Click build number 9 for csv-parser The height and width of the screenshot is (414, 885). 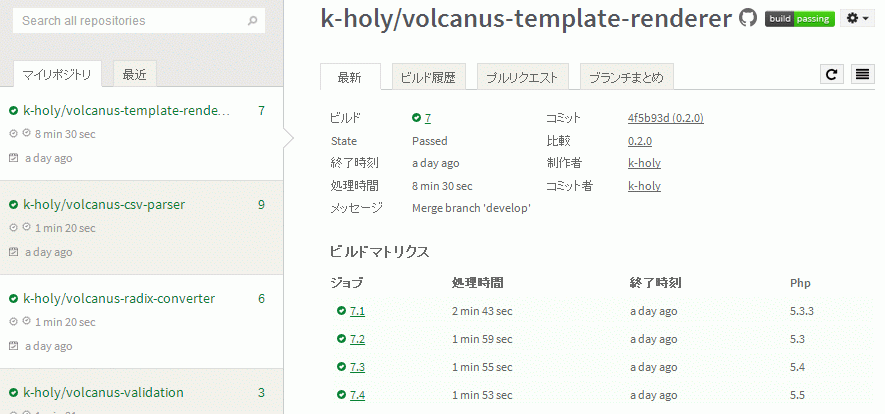261,204
